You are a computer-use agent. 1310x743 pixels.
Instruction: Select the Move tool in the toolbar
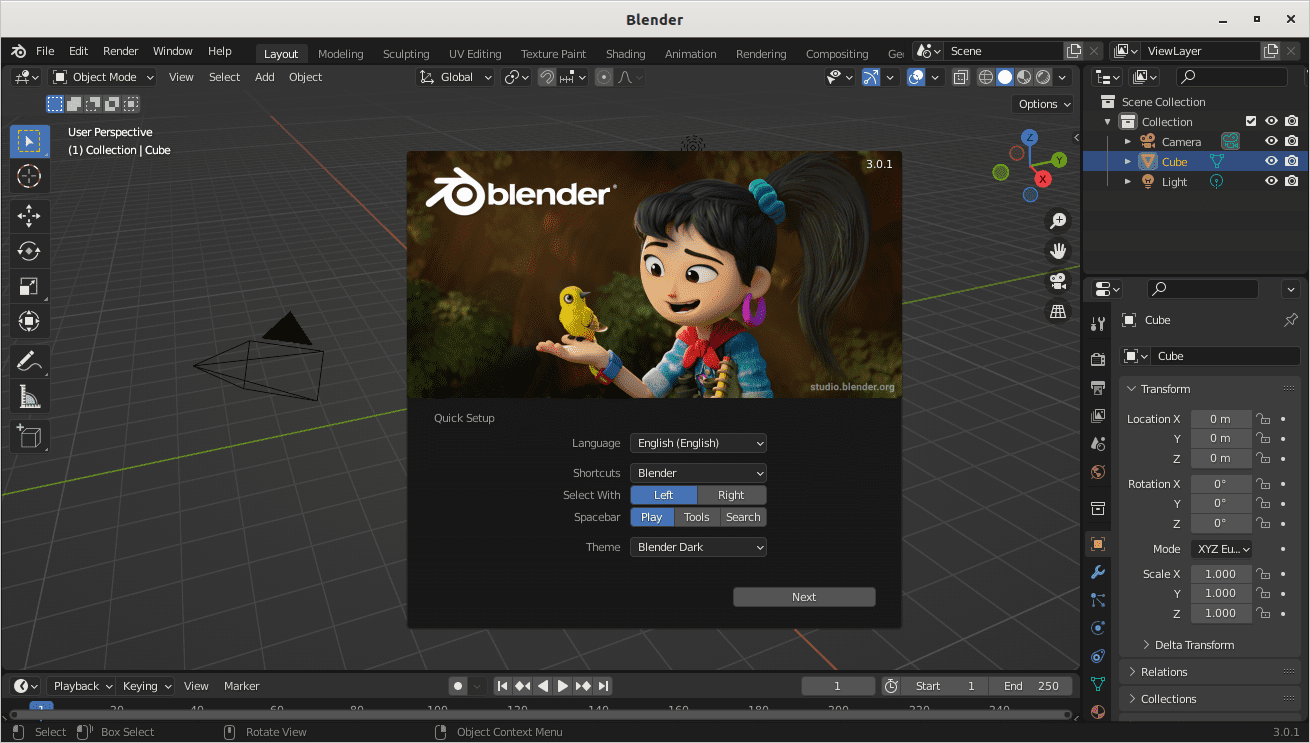[29, 215]
